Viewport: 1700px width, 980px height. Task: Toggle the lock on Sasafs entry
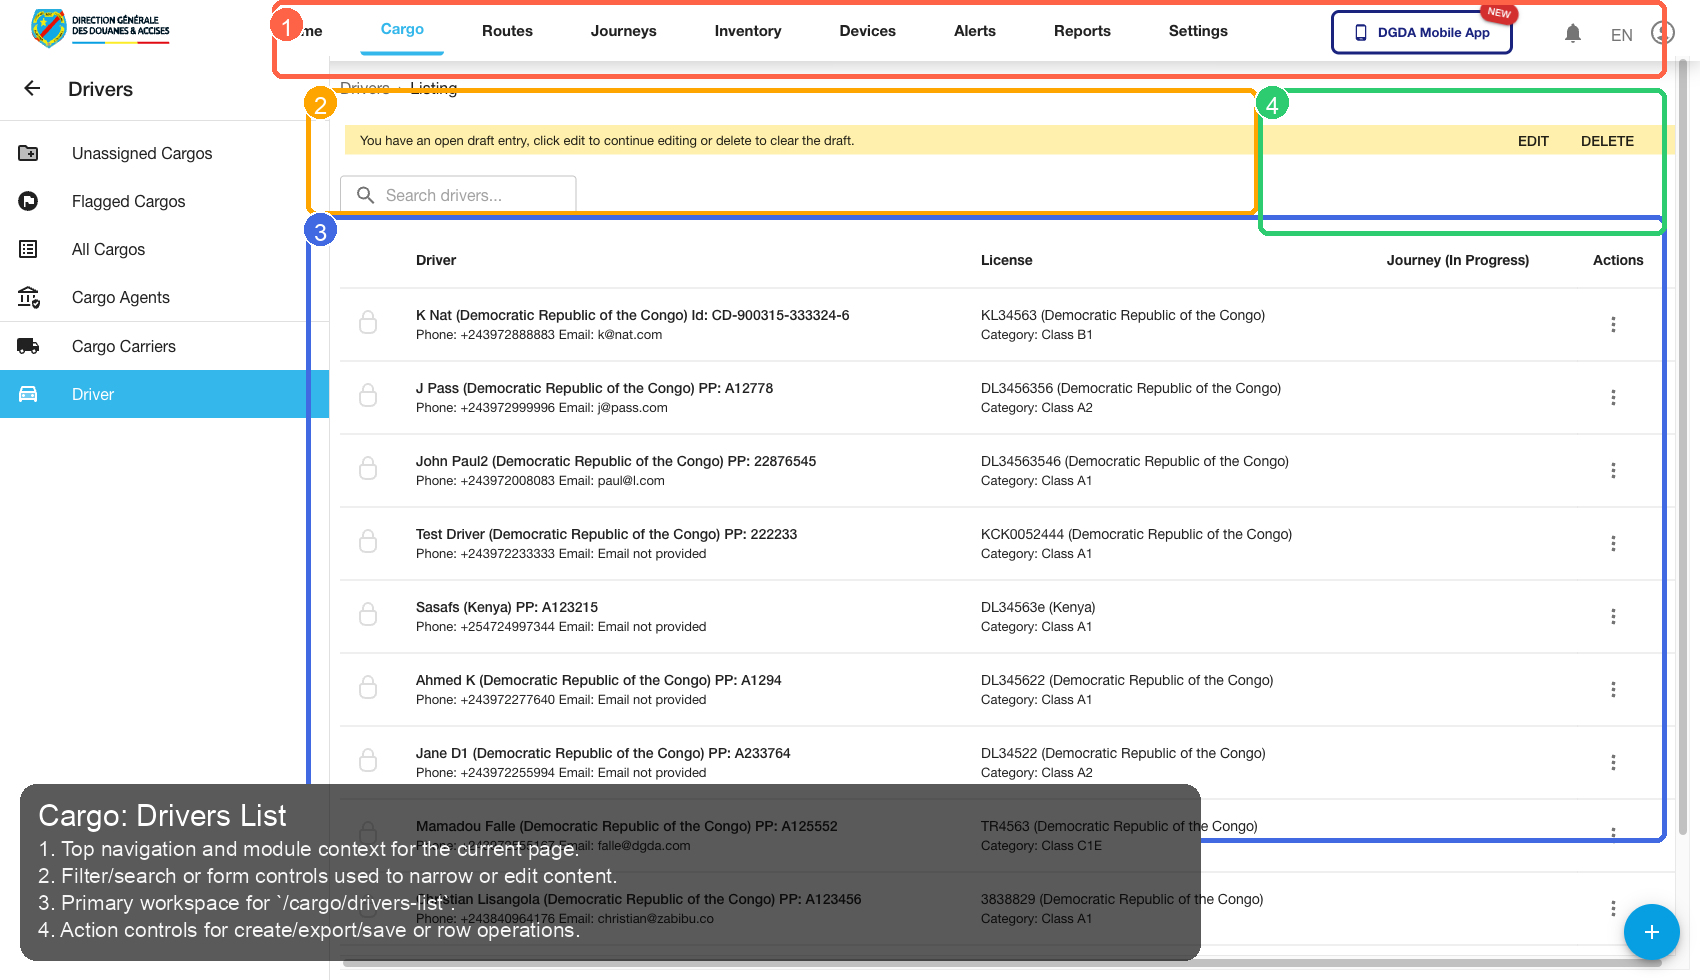tap(368, 614)
